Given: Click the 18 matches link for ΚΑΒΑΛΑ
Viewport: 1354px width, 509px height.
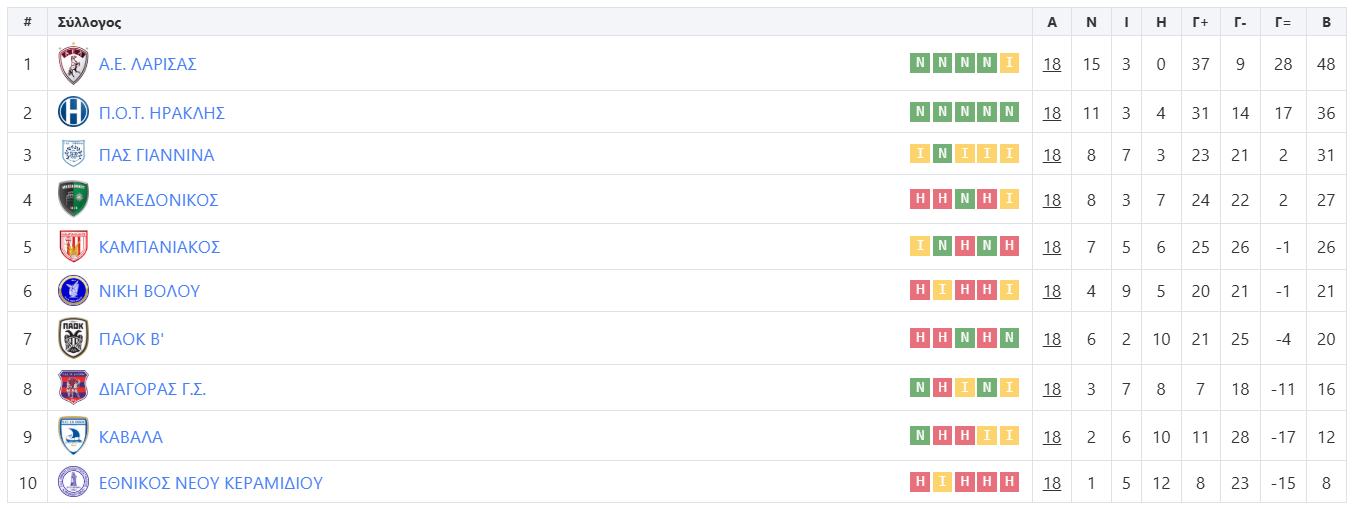Looking at the screenshot, I should [x=1052, y=436].
